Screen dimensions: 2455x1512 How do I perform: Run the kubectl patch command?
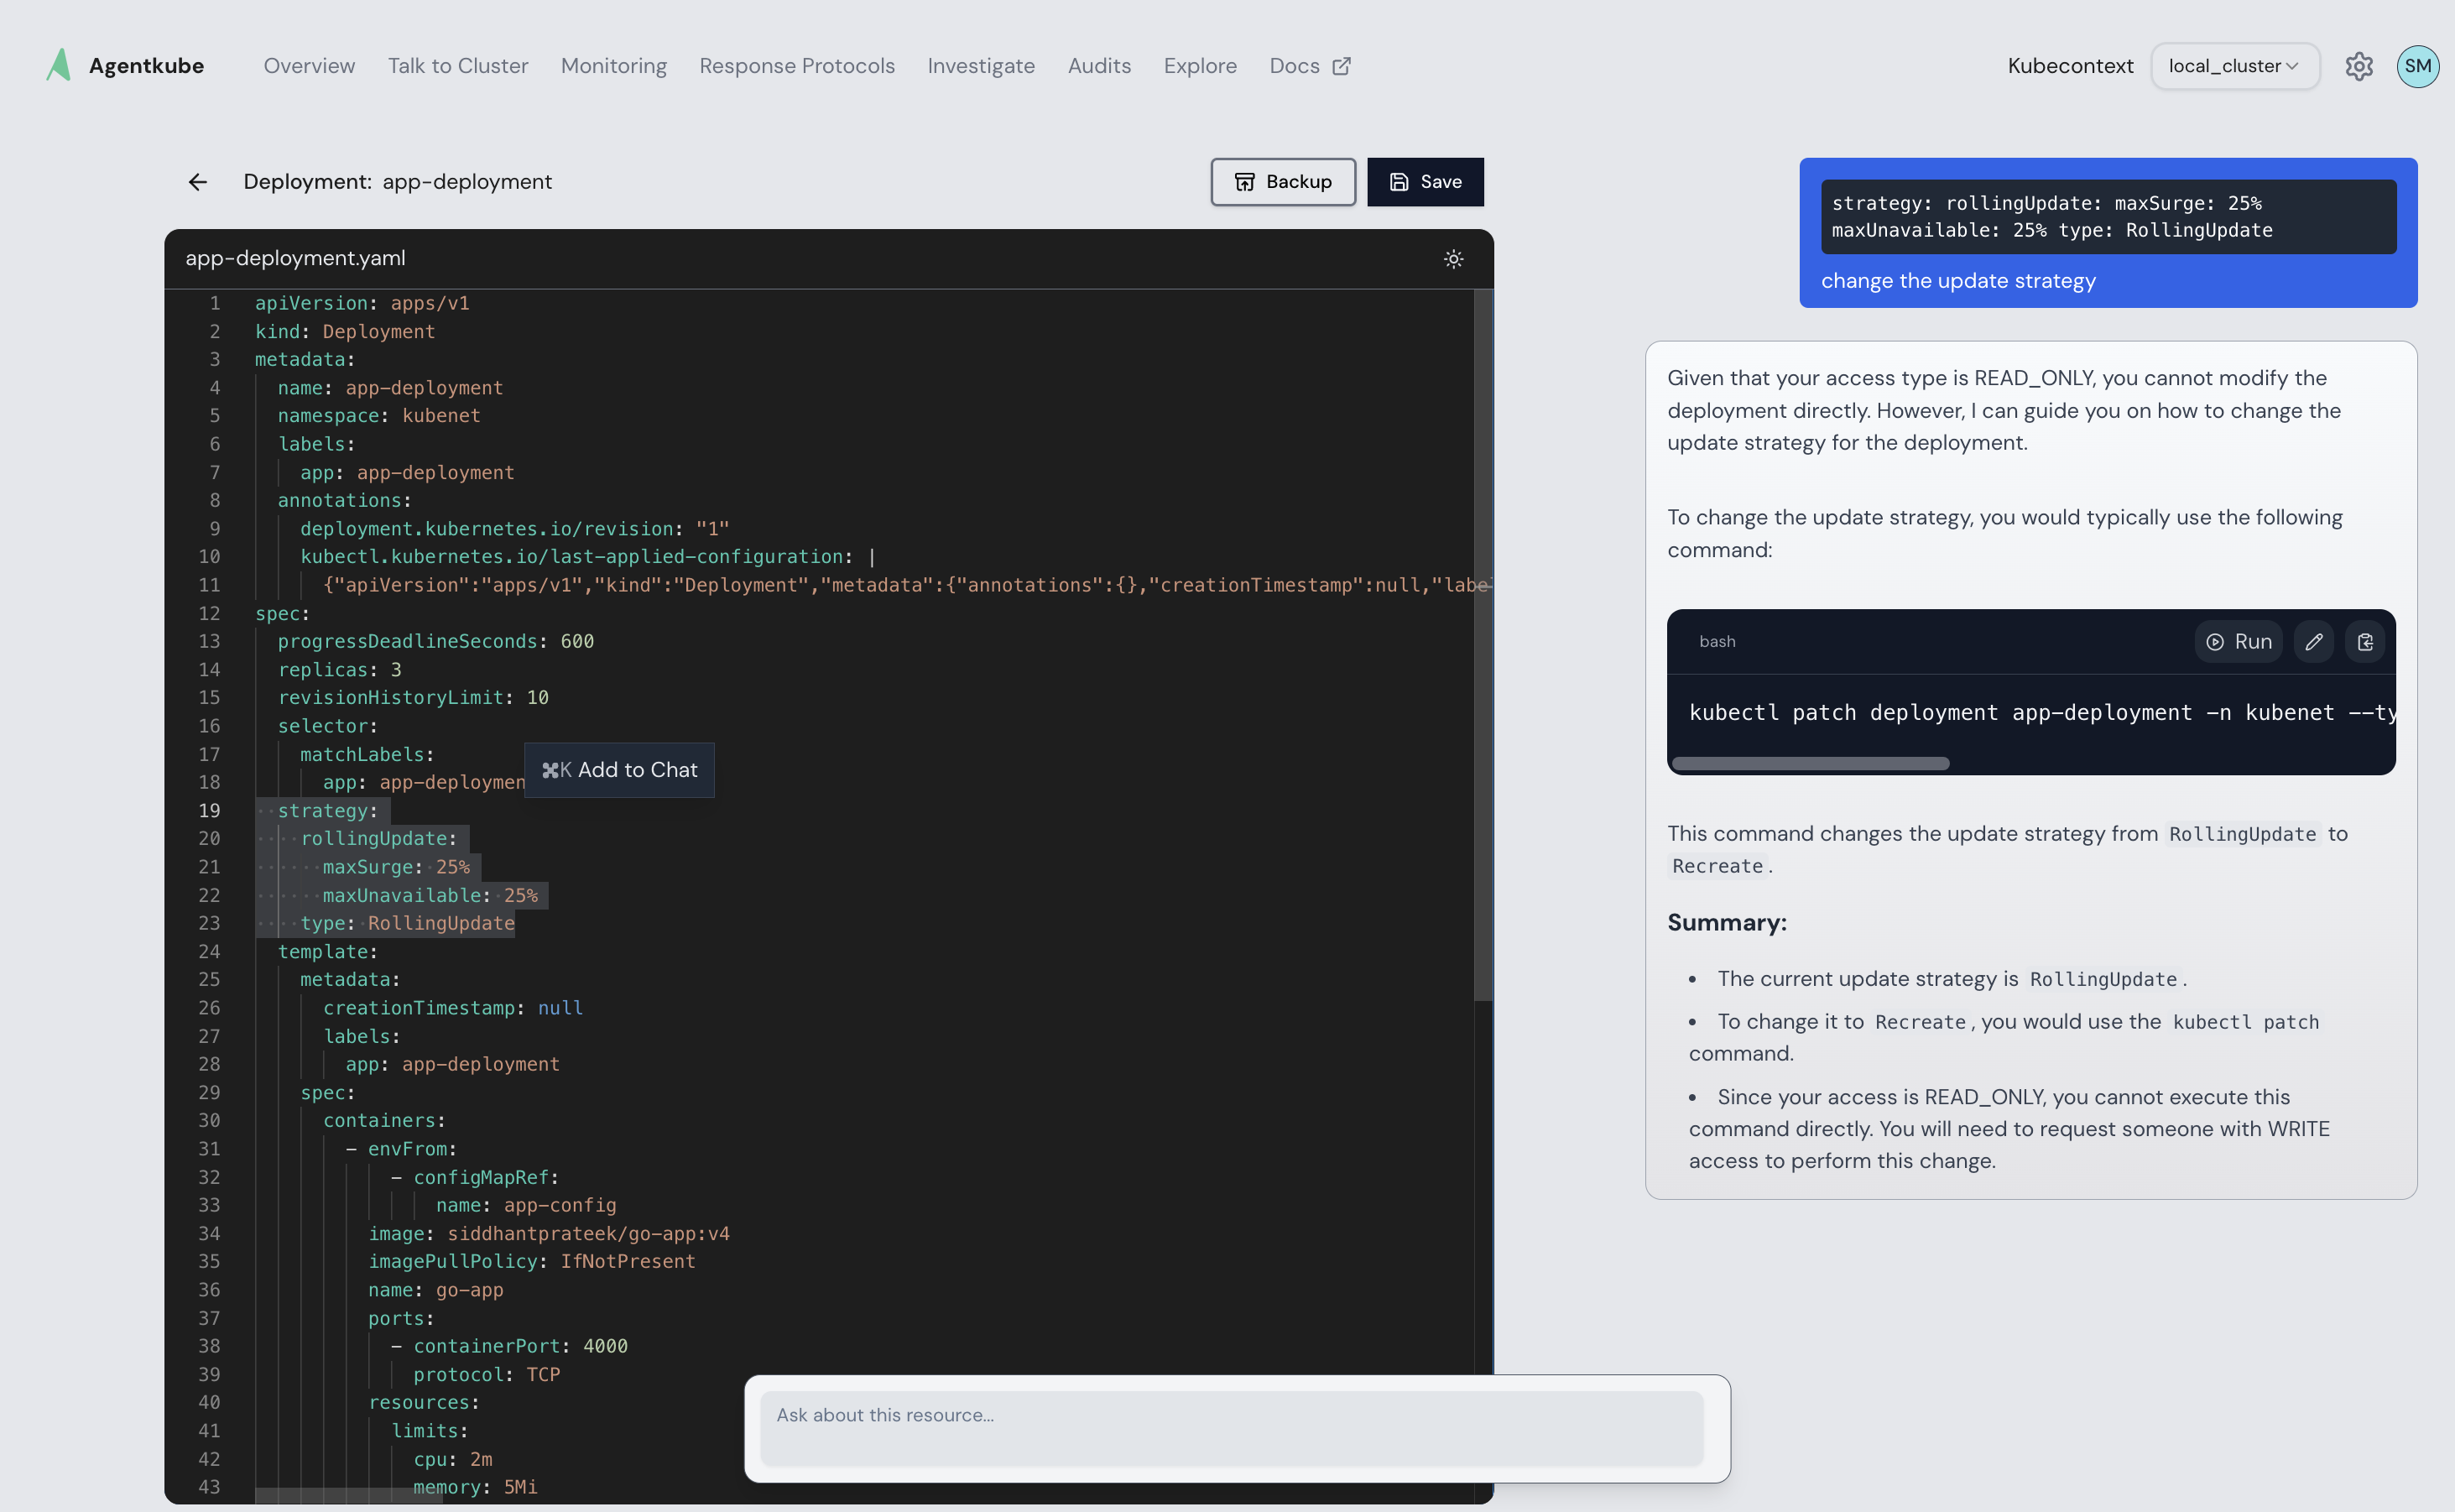point(2239,642)
